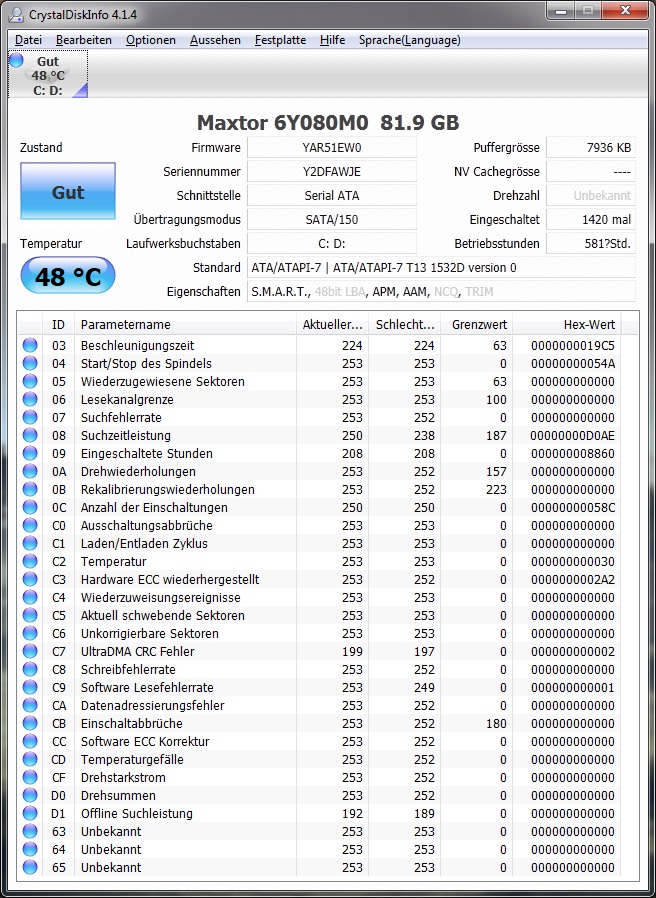The width and height of the screenshot is (656, 898).
Task: Select the disk tab showing Gut 48 °C
Action: tap(48, 74)
